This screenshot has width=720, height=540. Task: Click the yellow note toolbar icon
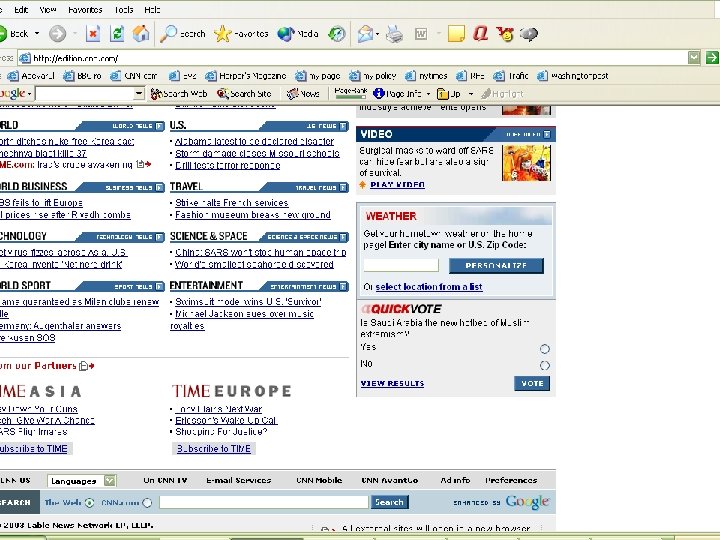tap(456, 34)
